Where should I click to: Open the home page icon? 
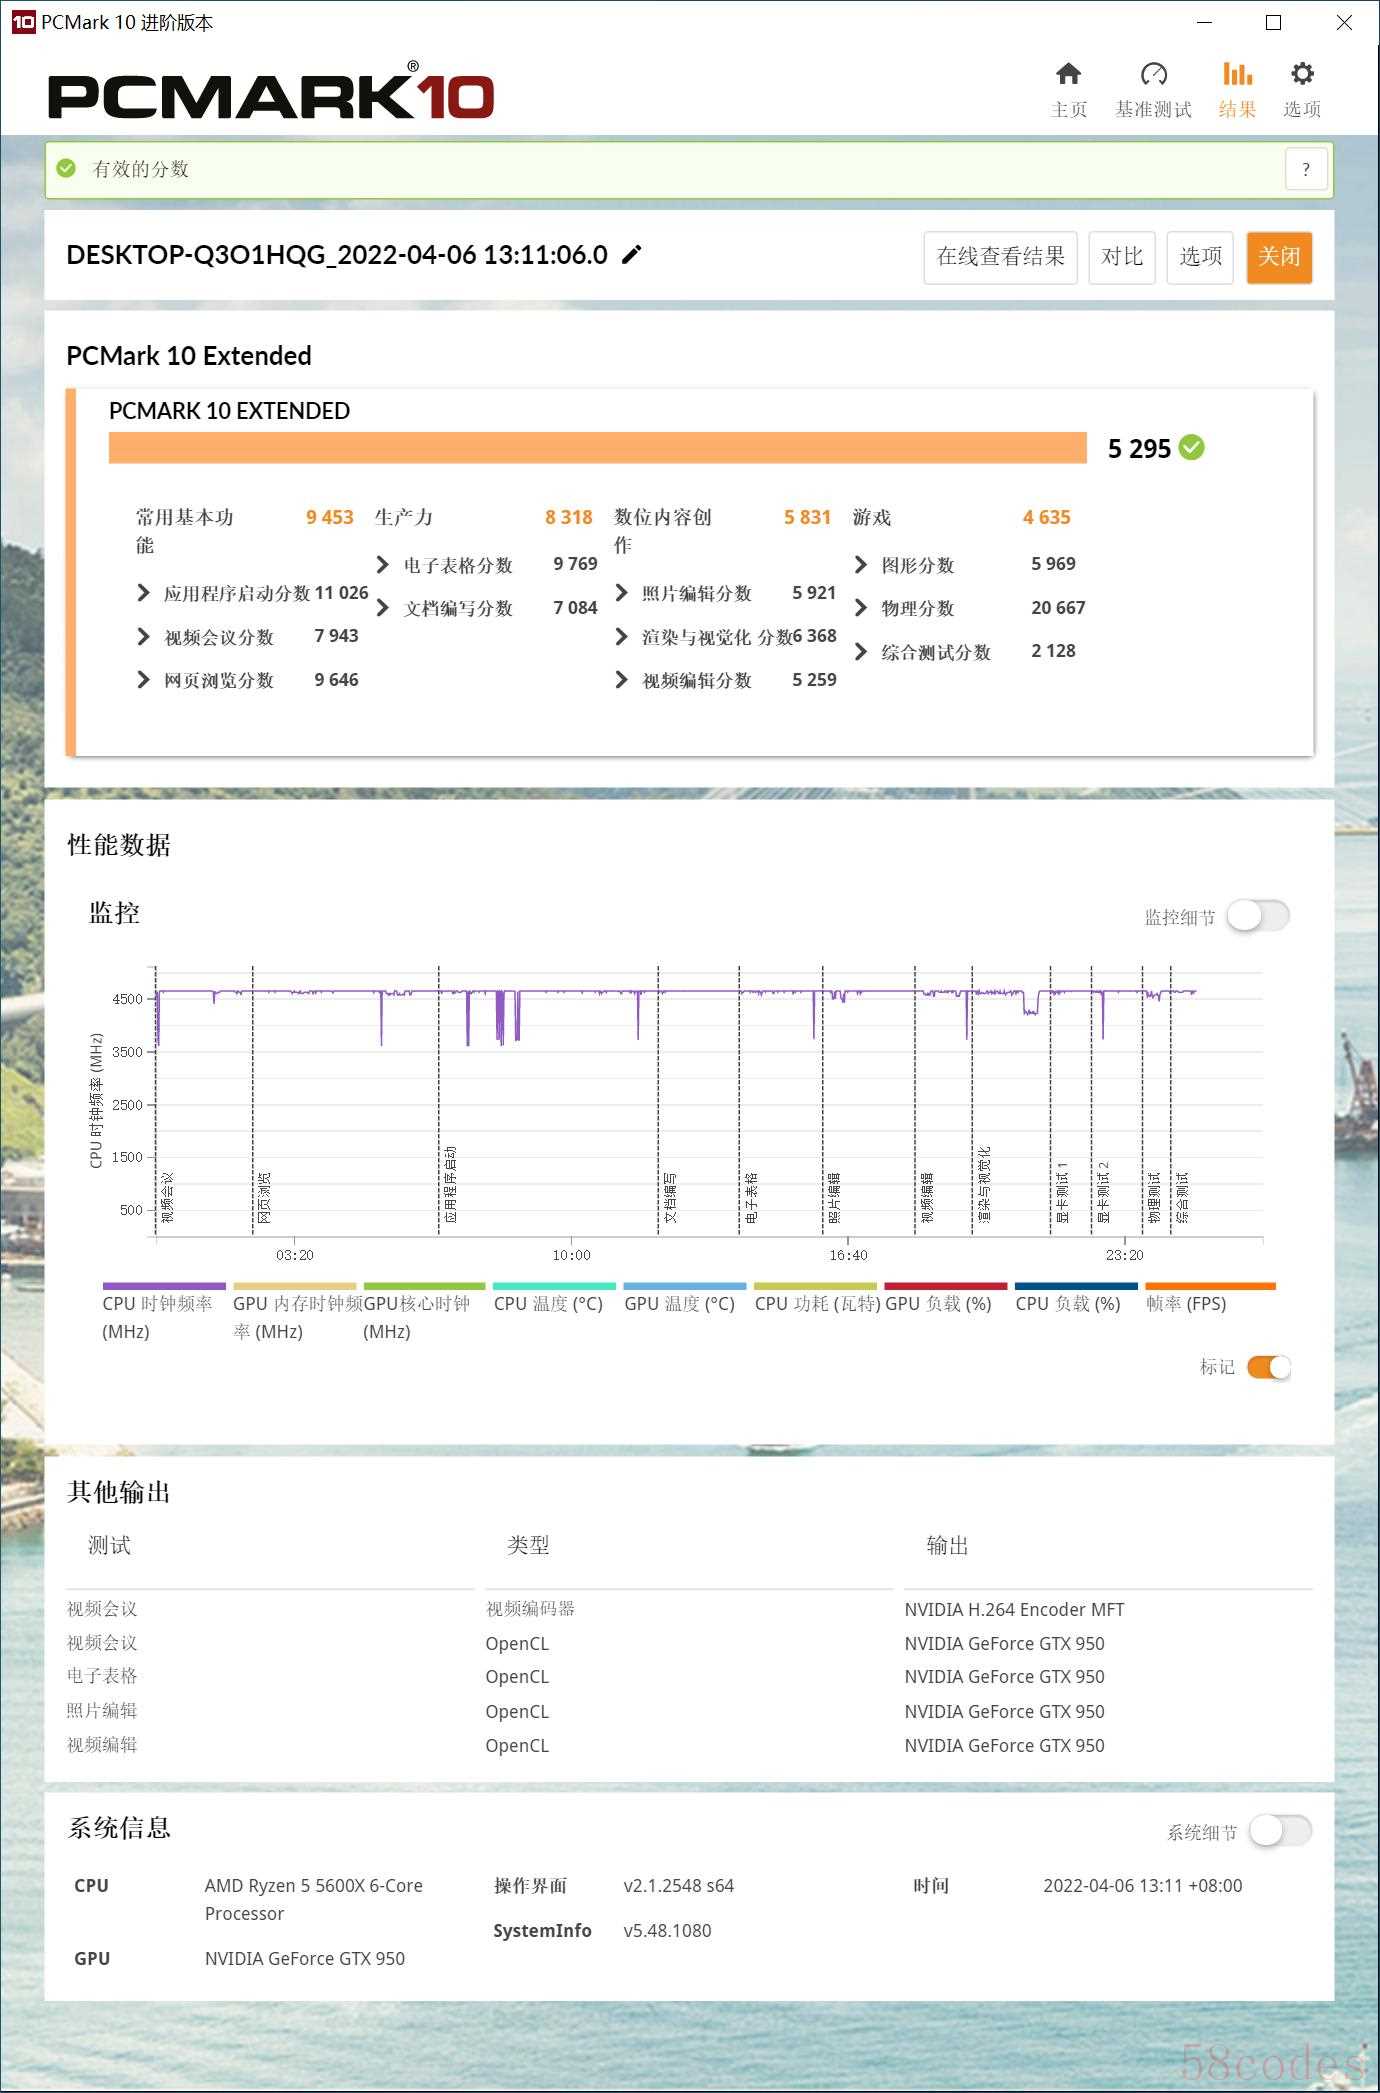pos(1068,74)
